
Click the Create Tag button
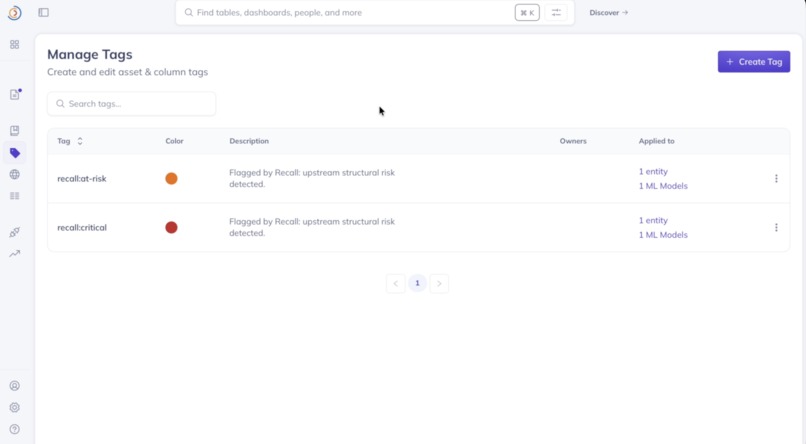(x=754, y=62)
